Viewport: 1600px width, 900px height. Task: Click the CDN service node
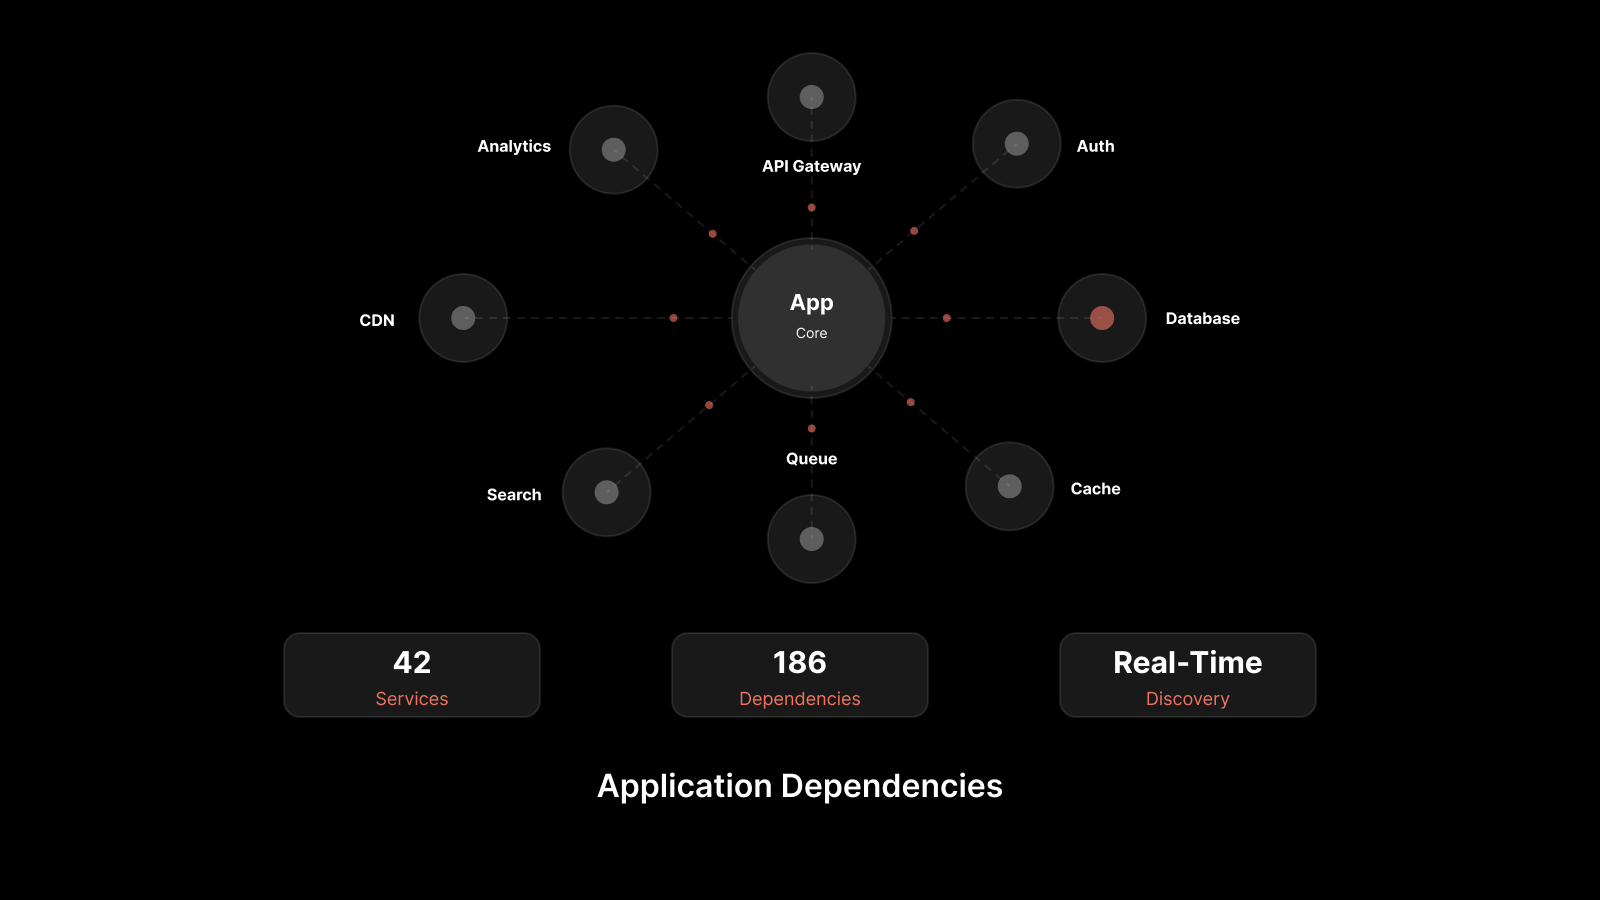463,318
